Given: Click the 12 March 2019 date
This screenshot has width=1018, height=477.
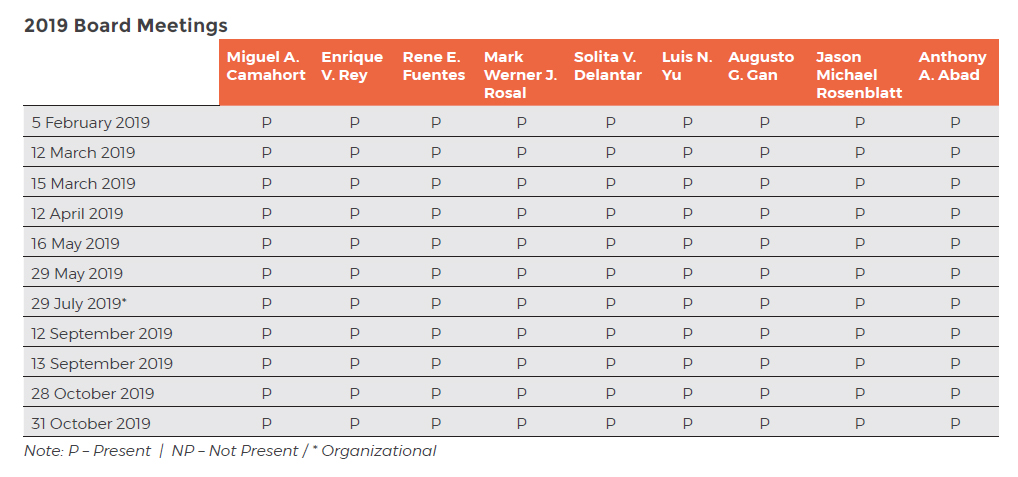Looking at the screenshot, I should (x=83, y=153).
